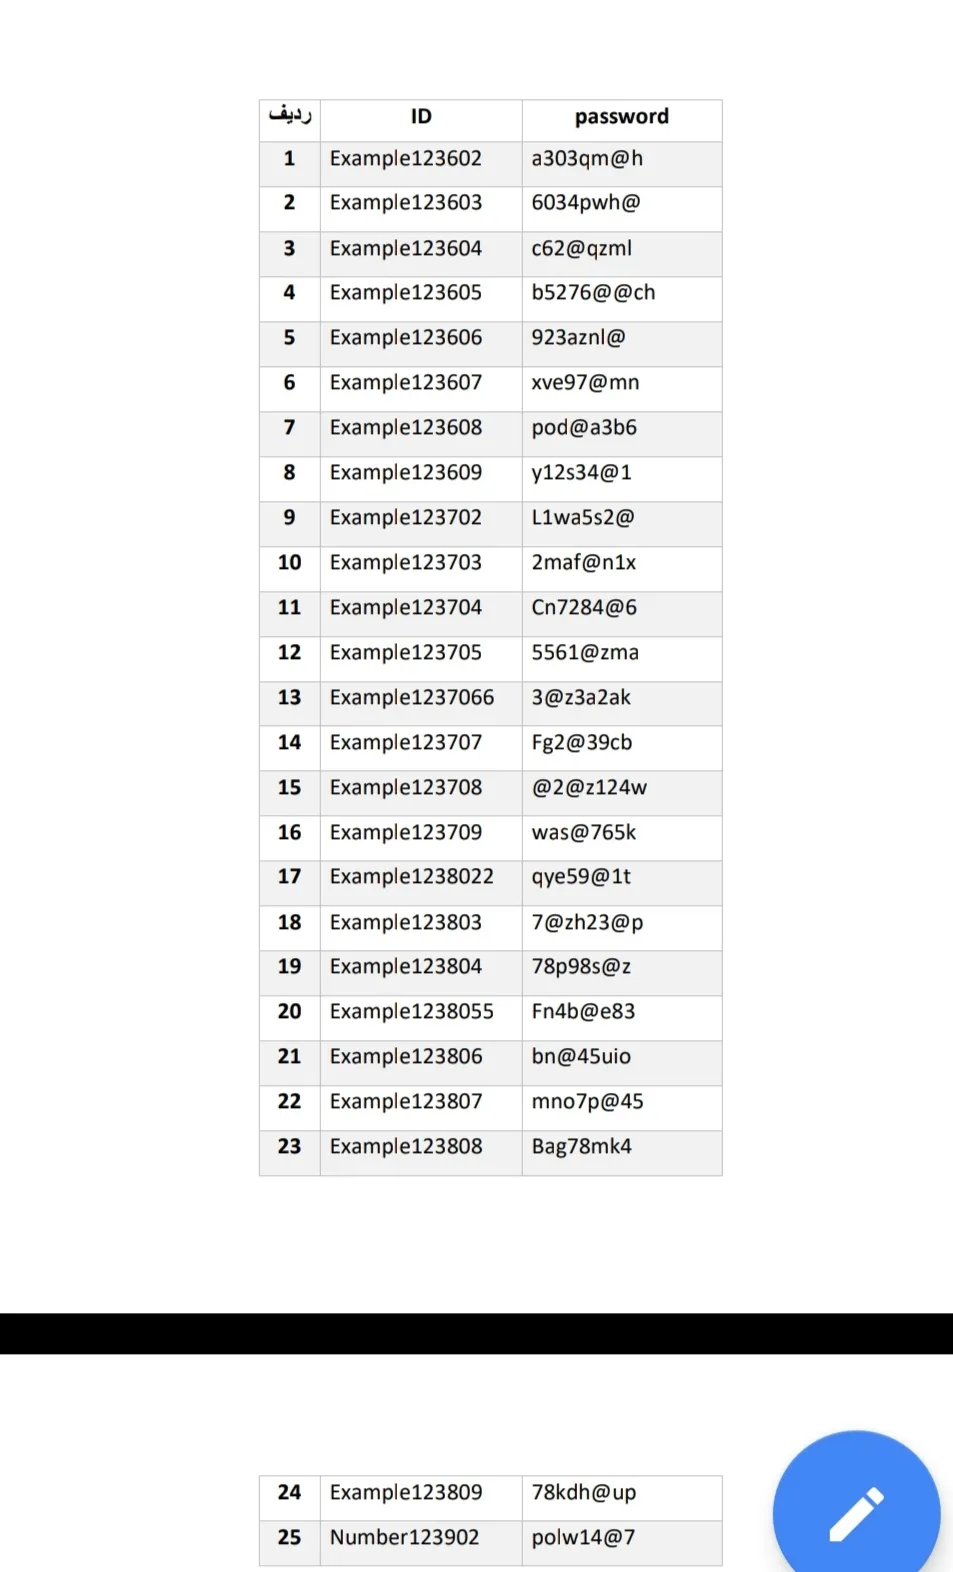
Task: Click the password cell 2maf@n1x
Action: tap(584, 563)
